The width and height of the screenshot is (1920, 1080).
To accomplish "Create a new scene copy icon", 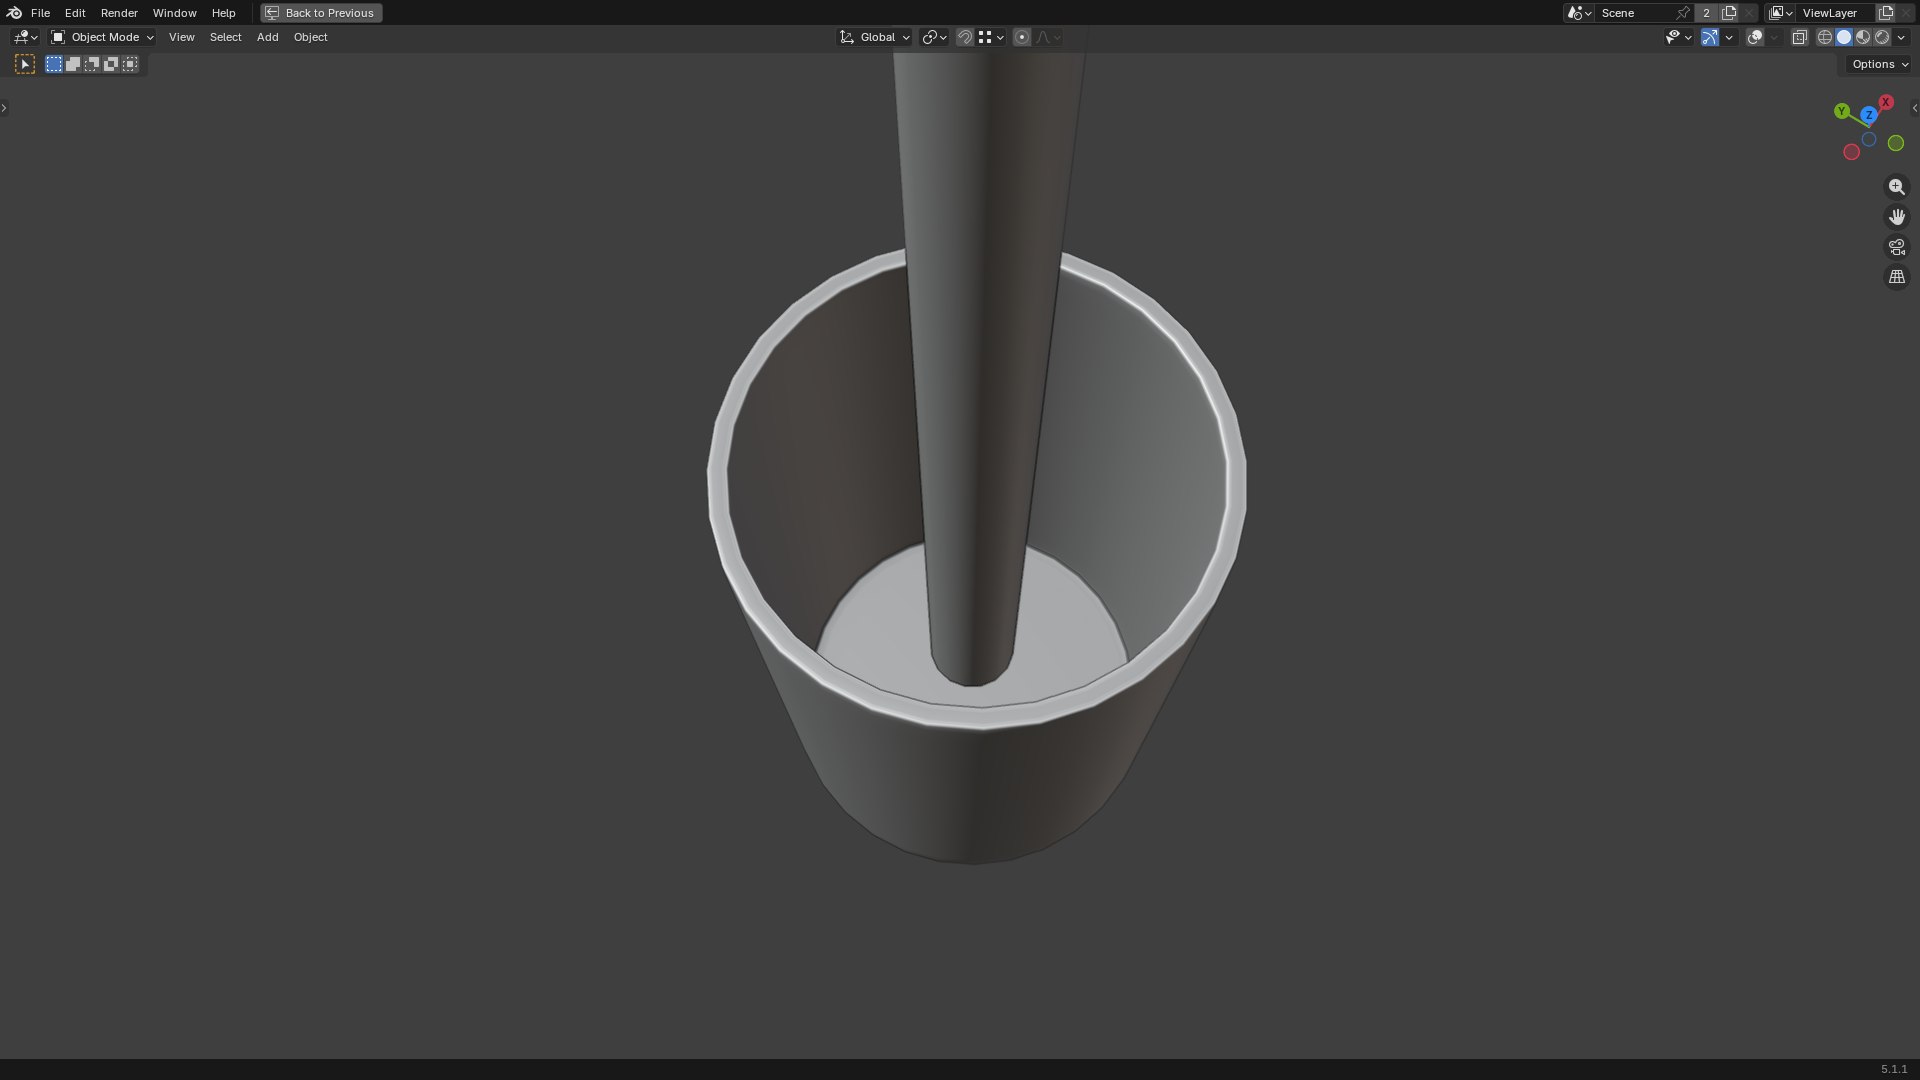I will [1729, 13].
